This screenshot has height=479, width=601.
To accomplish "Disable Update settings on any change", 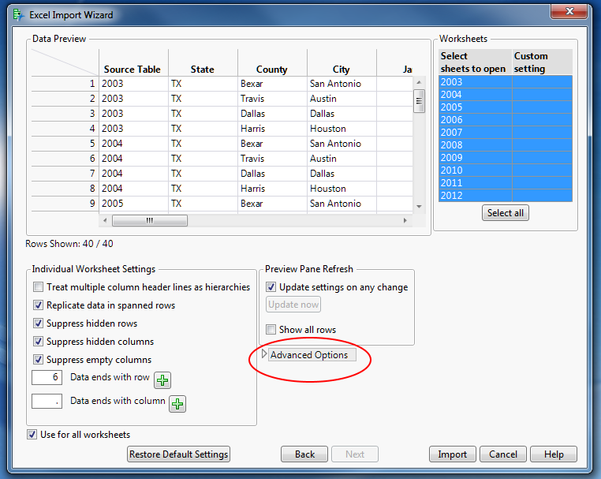I will coord(271,287).
